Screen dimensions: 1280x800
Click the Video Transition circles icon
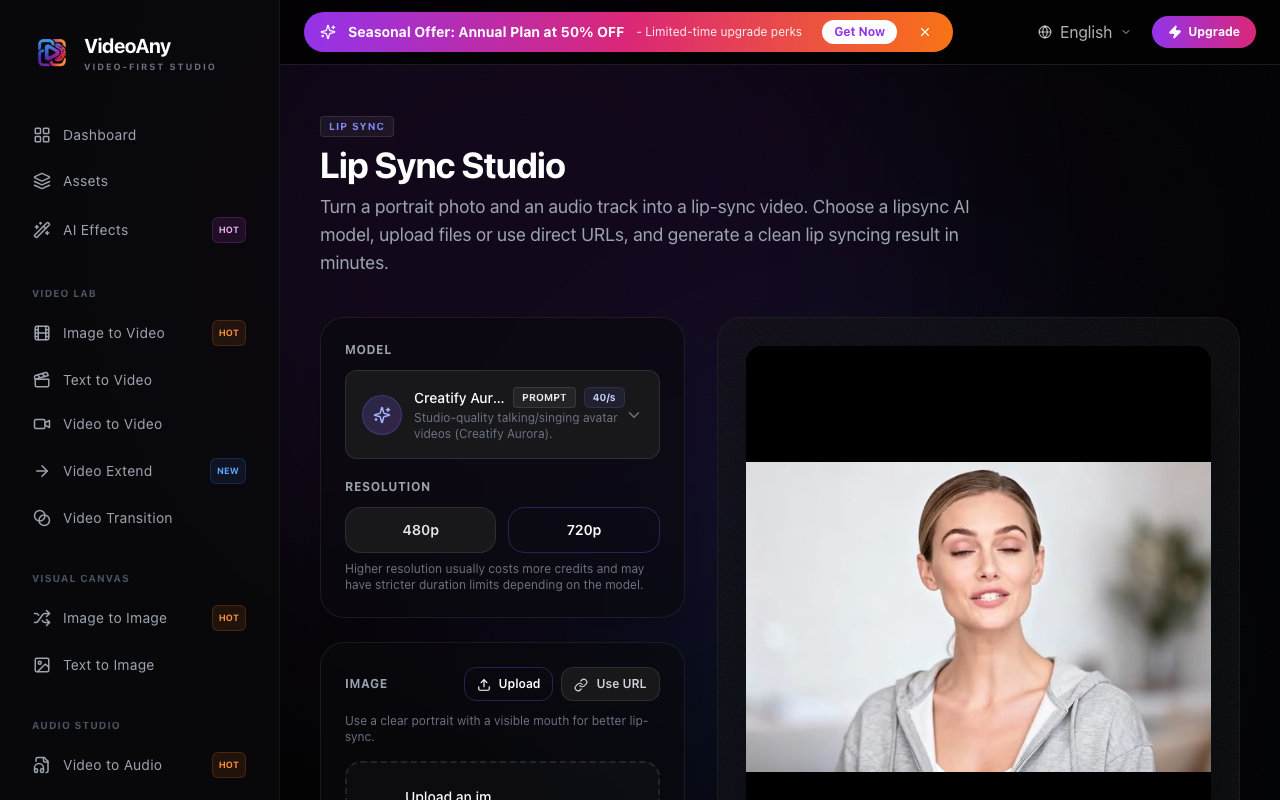click(42, 518)
